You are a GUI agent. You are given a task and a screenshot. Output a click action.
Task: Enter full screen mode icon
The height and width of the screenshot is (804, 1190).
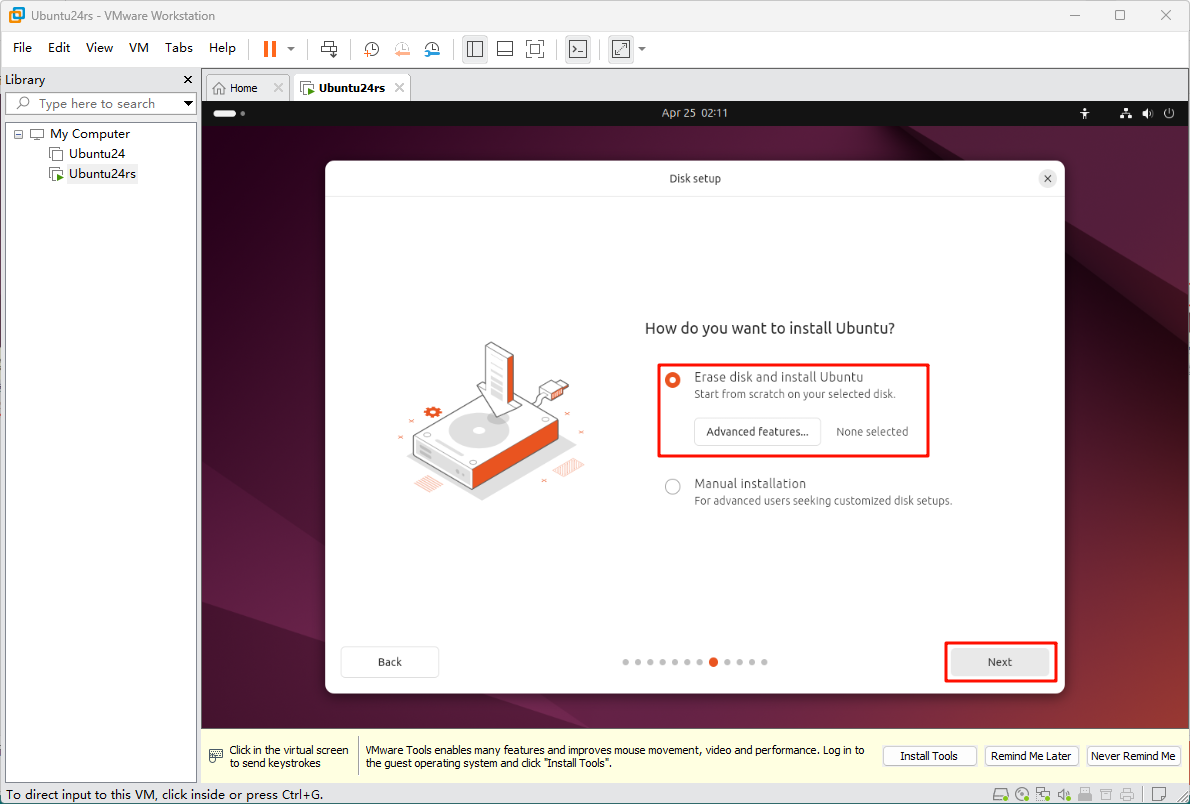click(535, 49)
